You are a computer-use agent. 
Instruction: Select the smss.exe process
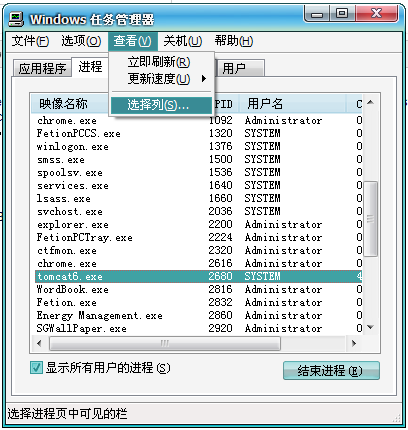coord(199,160)
